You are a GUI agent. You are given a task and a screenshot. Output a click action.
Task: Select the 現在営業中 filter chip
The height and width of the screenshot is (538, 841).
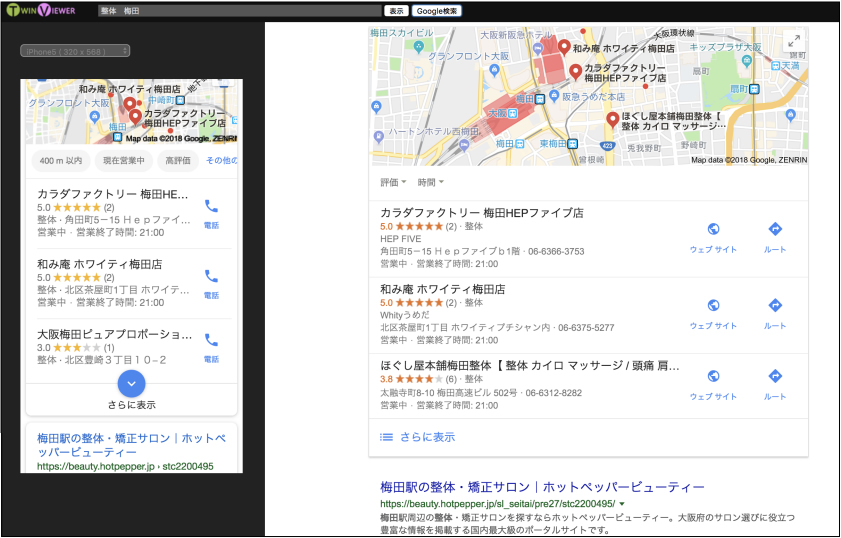[124, 160]
